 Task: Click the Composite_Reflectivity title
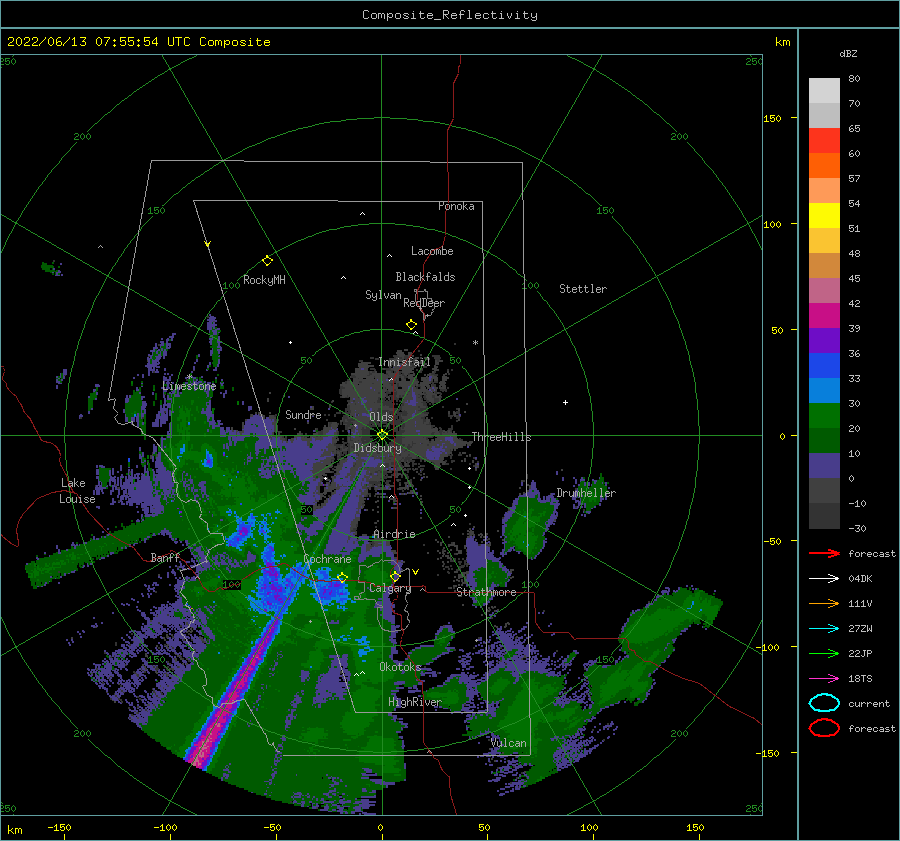pos(449,15)
